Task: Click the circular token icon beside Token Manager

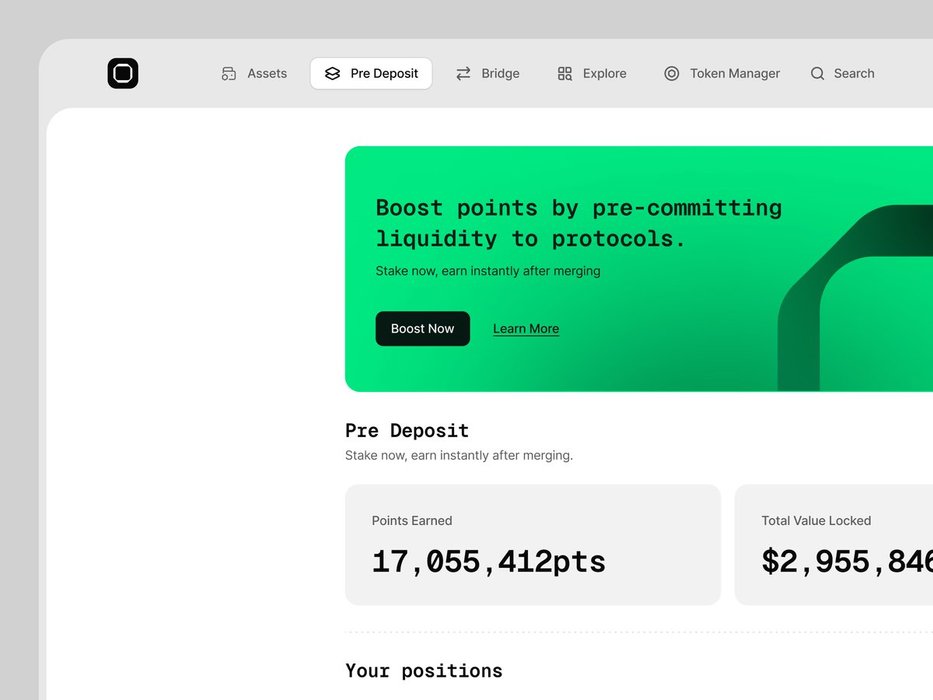Action: pos(672,73)
